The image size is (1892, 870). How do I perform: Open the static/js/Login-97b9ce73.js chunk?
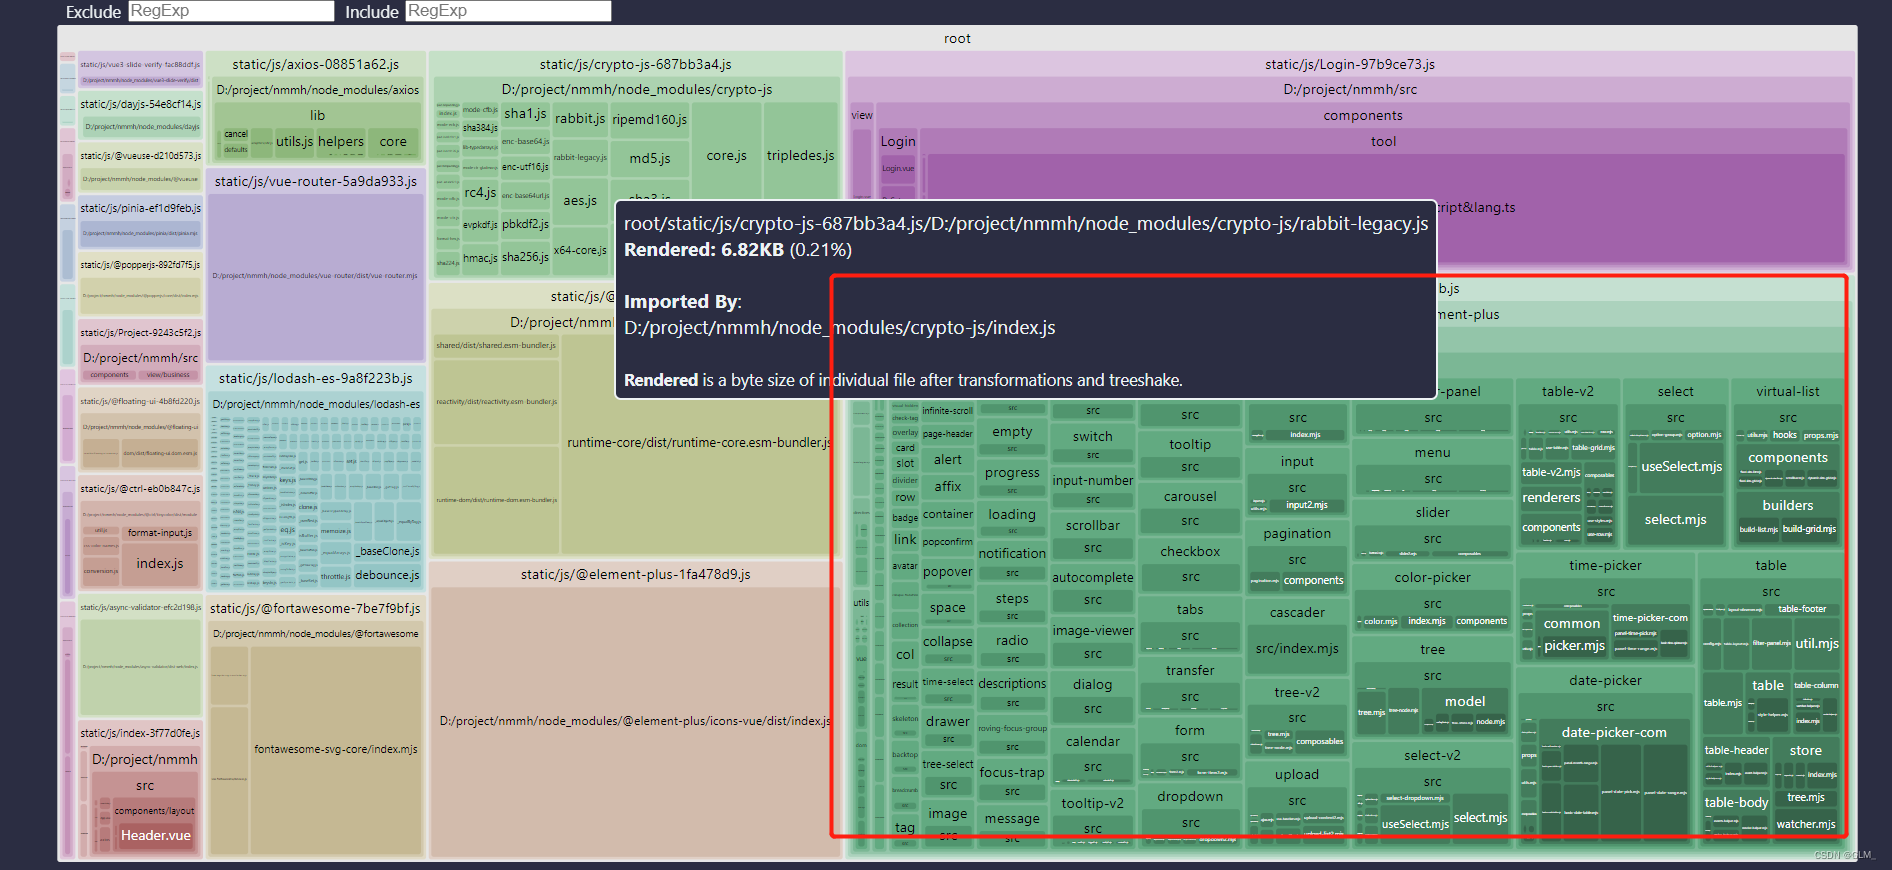(1350, 64)
